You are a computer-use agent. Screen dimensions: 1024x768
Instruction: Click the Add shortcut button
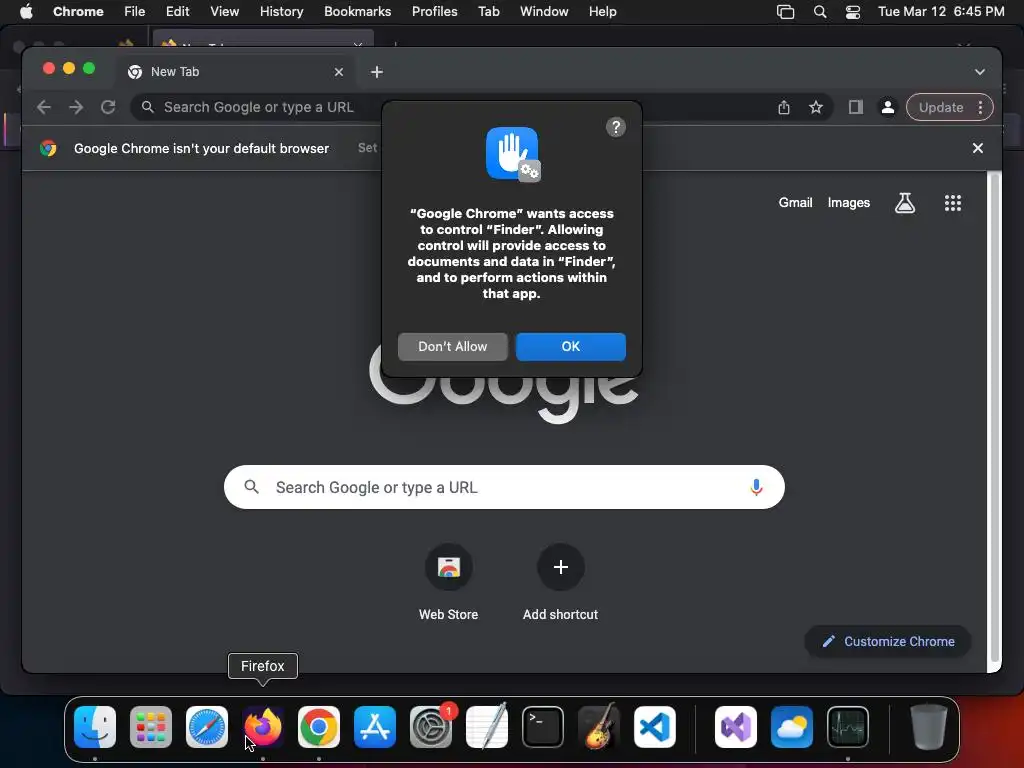[560, 581]
